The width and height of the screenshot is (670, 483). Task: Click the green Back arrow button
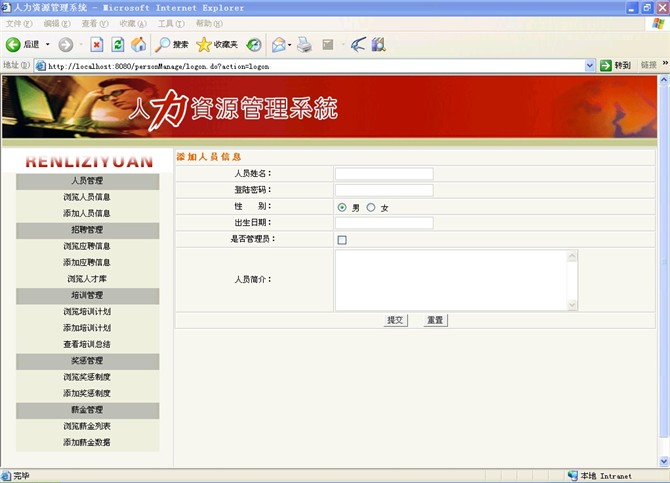(x=13, y=44)
